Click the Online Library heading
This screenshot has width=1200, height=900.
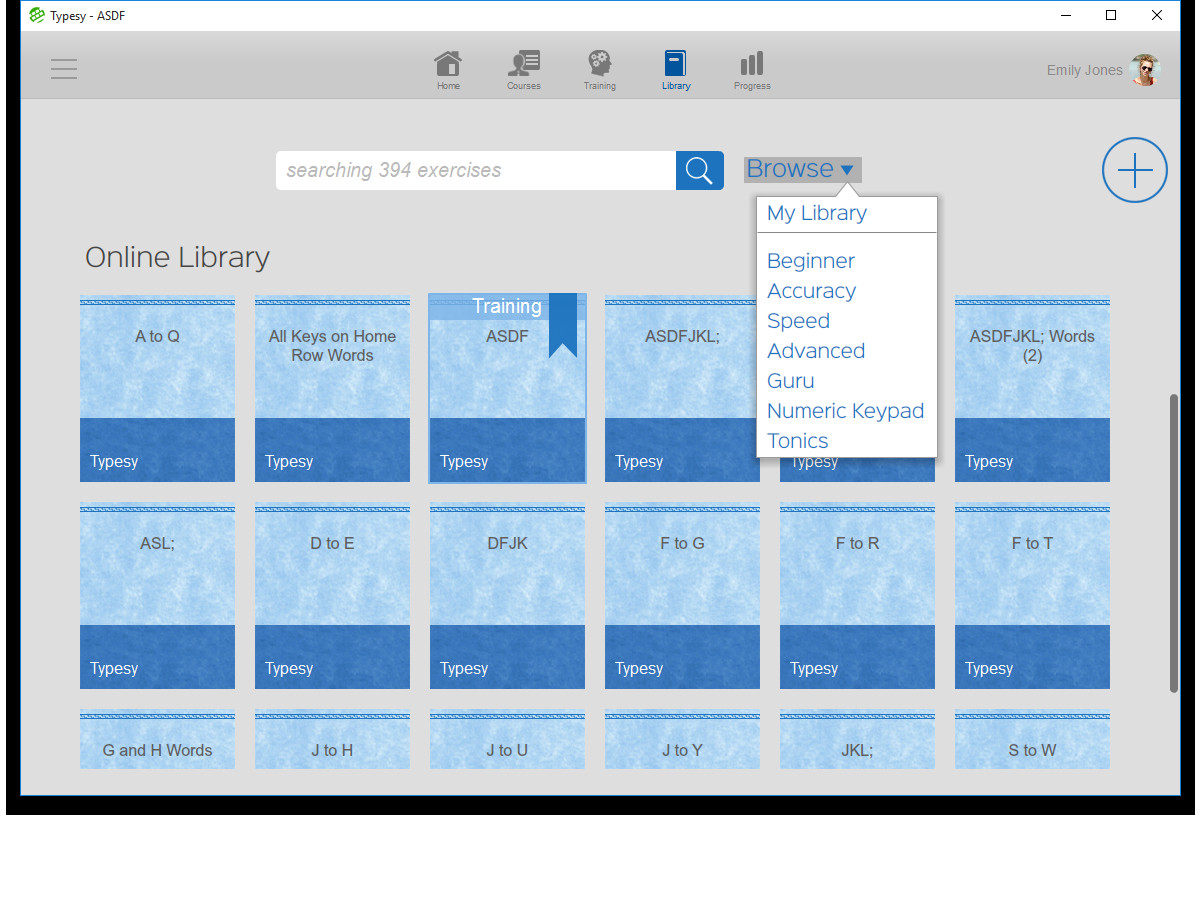pyautogui.click(x=177, y=257)
